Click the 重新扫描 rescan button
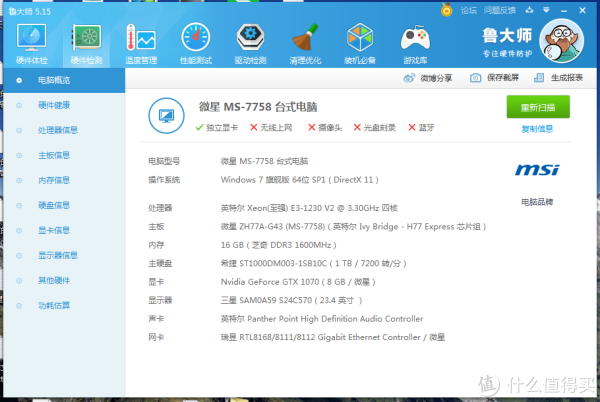The image size is (600, 402). point(538,107)
